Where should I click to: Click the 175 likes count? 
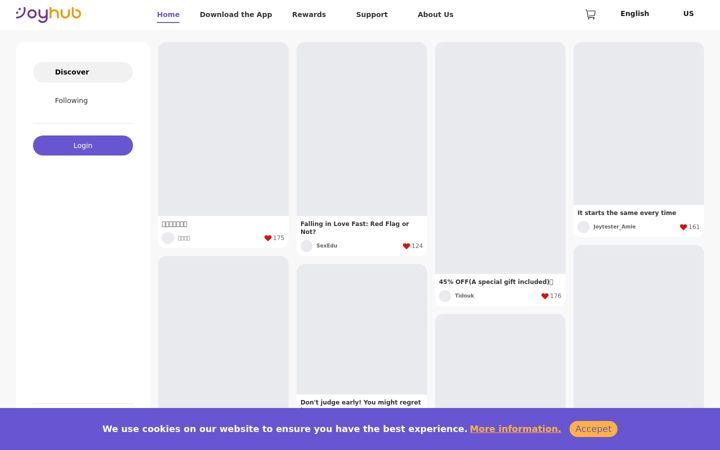coord(279,238)
